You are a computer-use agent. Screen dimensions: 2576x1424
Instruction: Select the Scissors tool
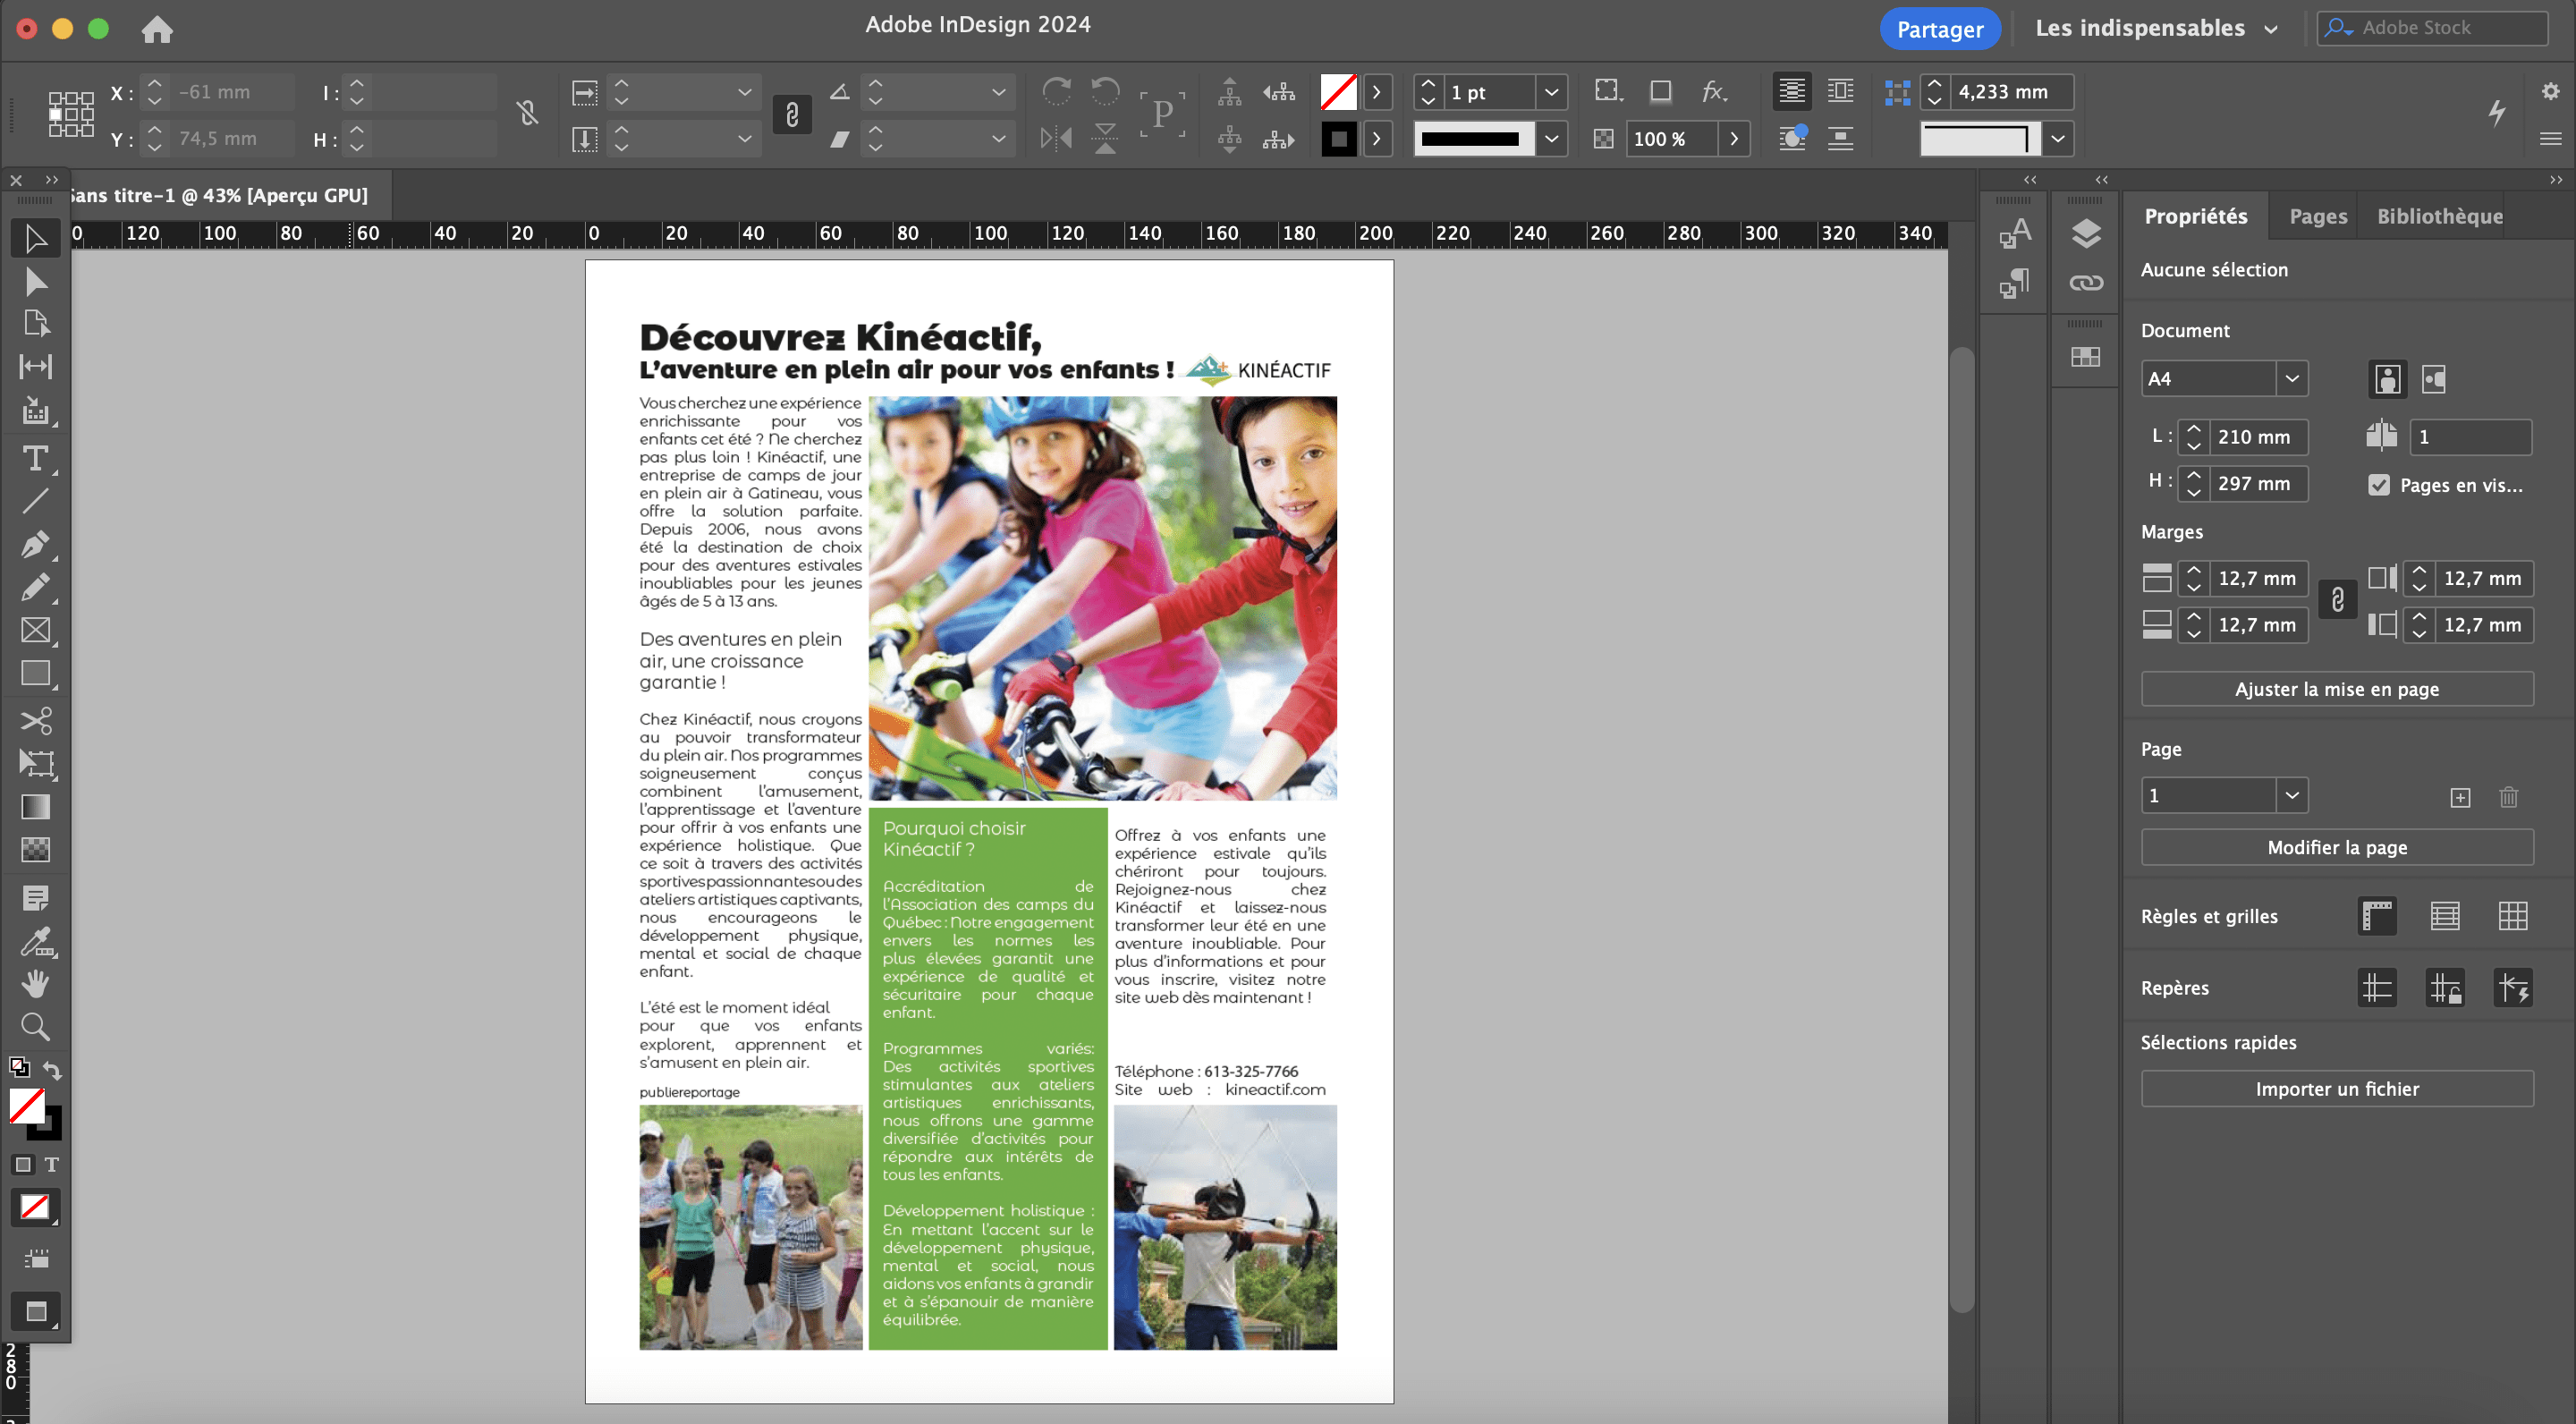[35, 720]
